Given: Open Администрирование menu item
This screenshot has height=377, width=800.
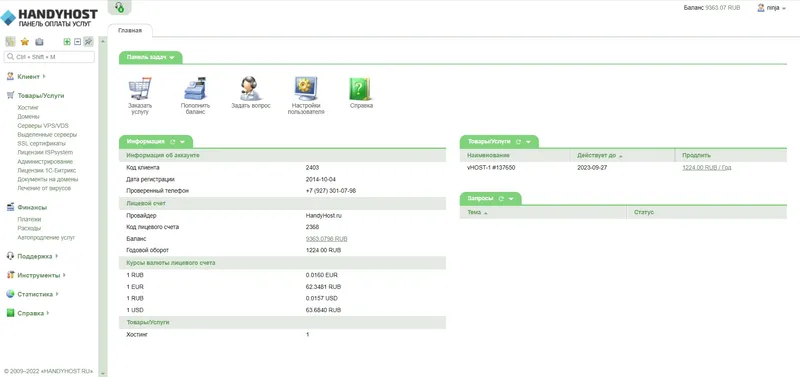Looking at the screenshot, I should 45,161.
